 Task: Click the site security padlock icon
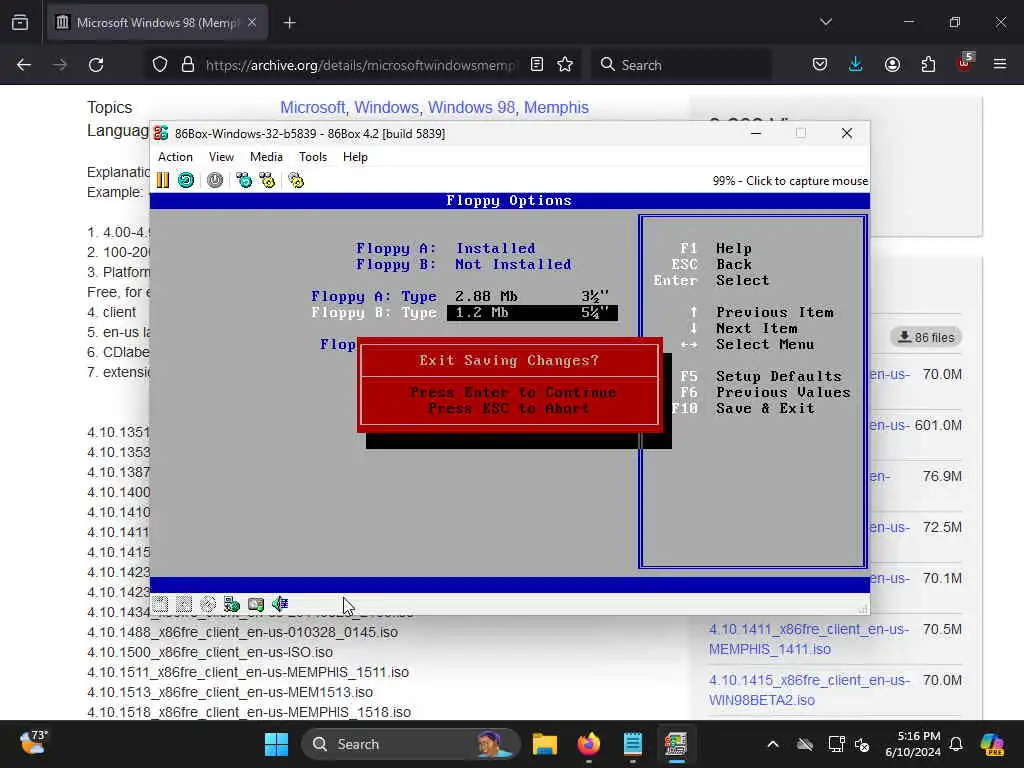coord(188,65)
